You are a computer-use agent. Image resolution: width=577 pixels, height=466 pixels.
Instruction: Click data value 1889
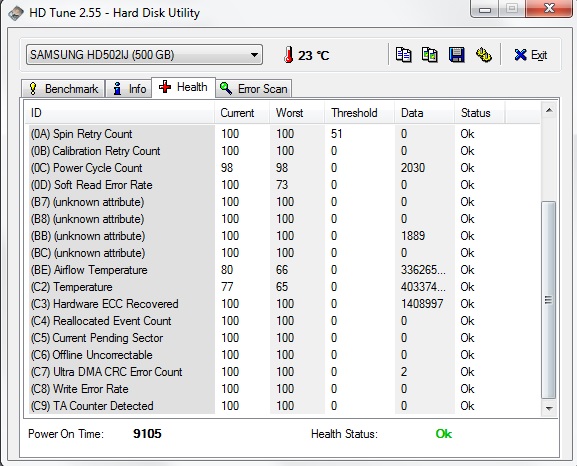tap(413, 236)
